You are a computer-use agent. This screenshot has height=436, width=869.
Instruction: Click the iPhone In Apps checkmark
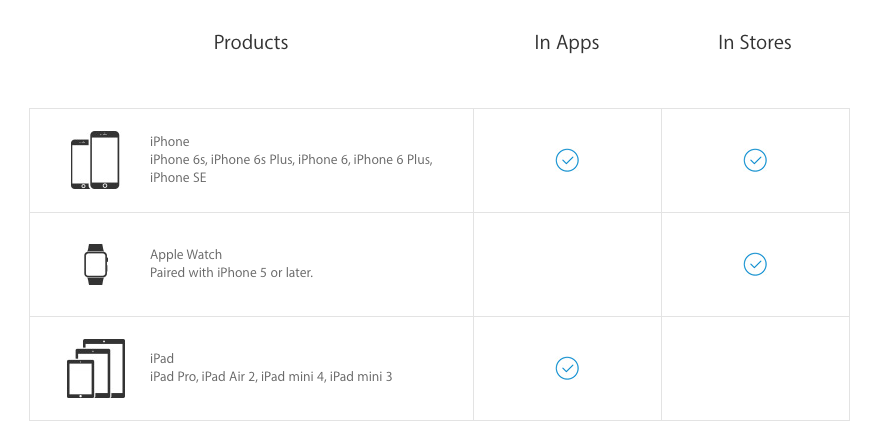click(567, 160)
